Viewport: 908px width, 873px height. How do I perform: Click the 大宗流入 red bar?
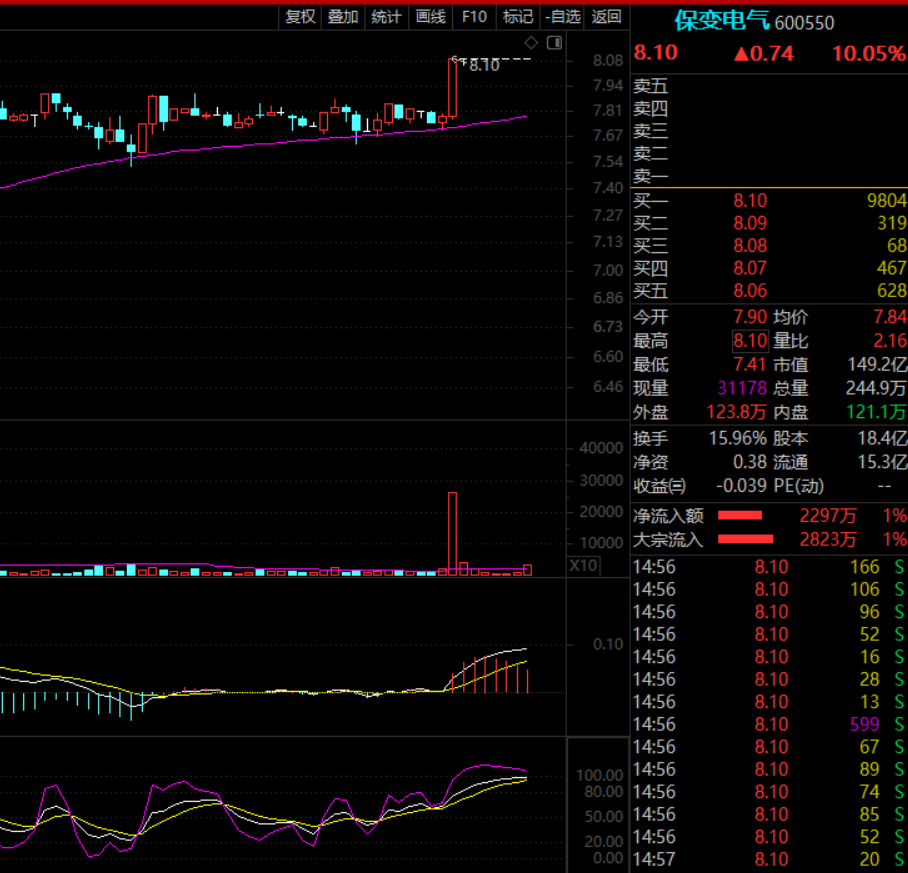(x=745, y=539)
